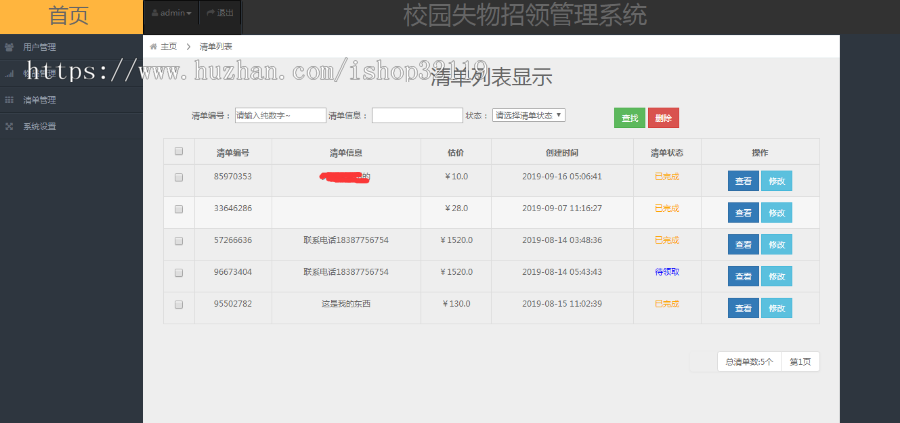Viewport: 900px width, 423px height.
Task: Click the ￥130.0 price cell
Action: (x=456, y=304)
